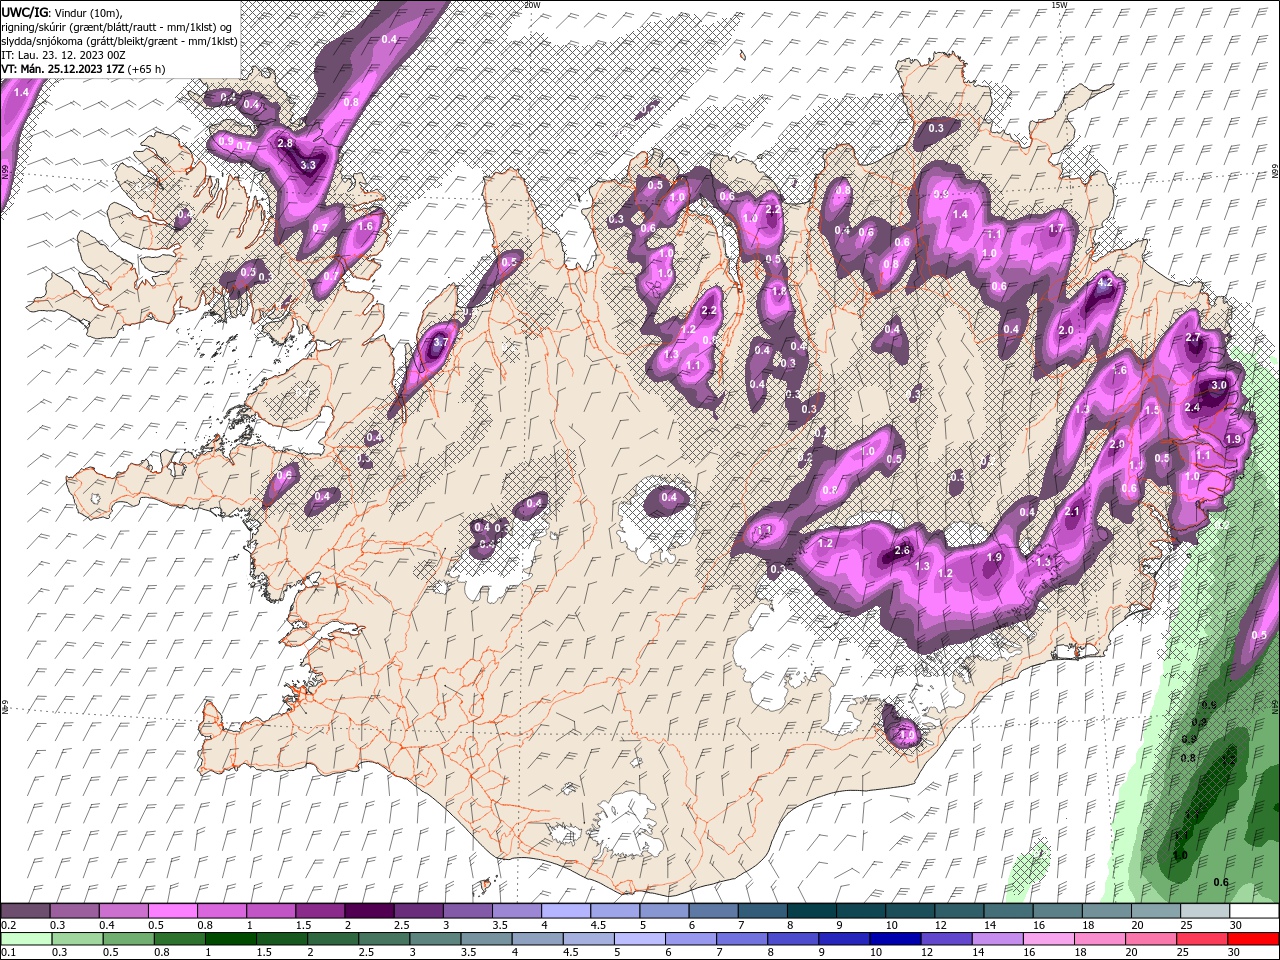Click the dark green swatch between 1 and 1.5
The width and height of the screenshot is (1280, 960).
pyautogui.click(x=230, y=939)
